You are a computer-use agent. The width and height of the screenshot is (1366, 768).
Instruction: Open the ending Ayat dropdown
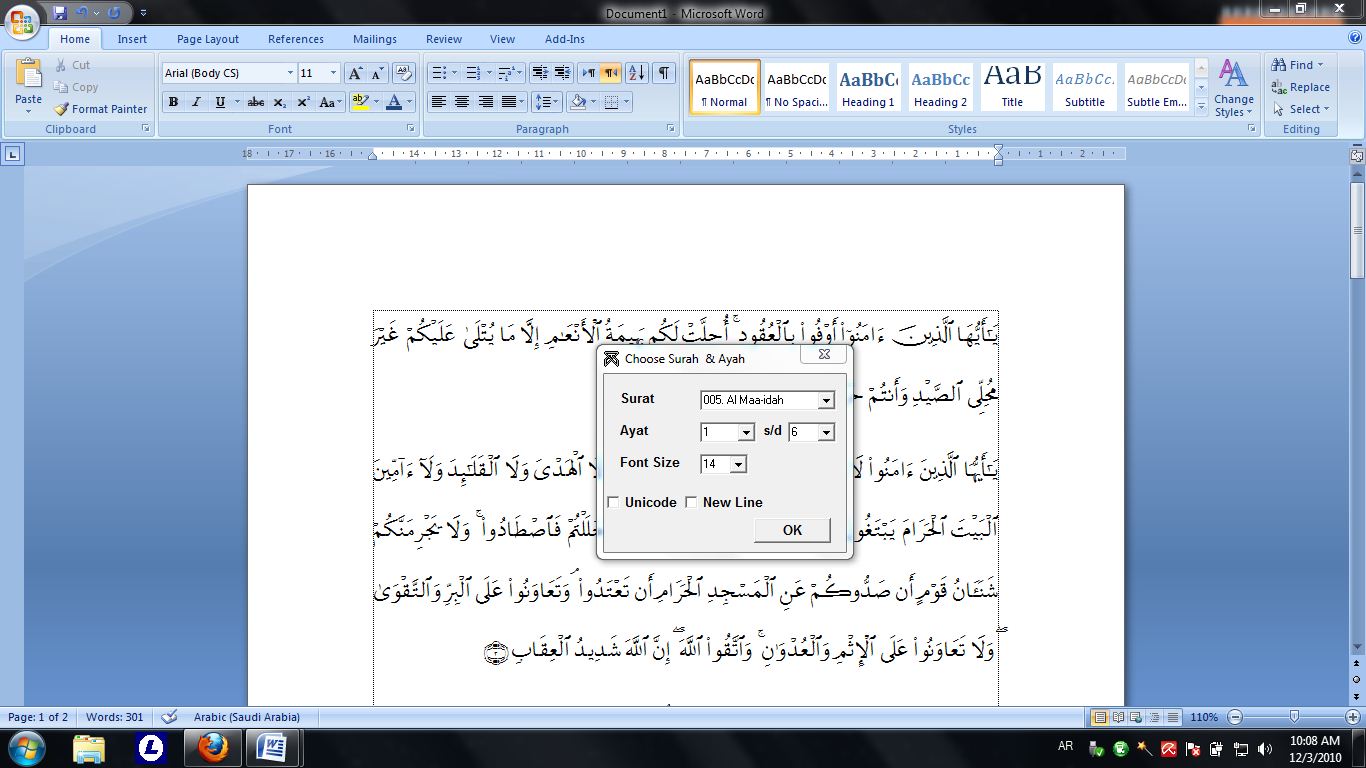pyautogui.click(x=826, y=433)
